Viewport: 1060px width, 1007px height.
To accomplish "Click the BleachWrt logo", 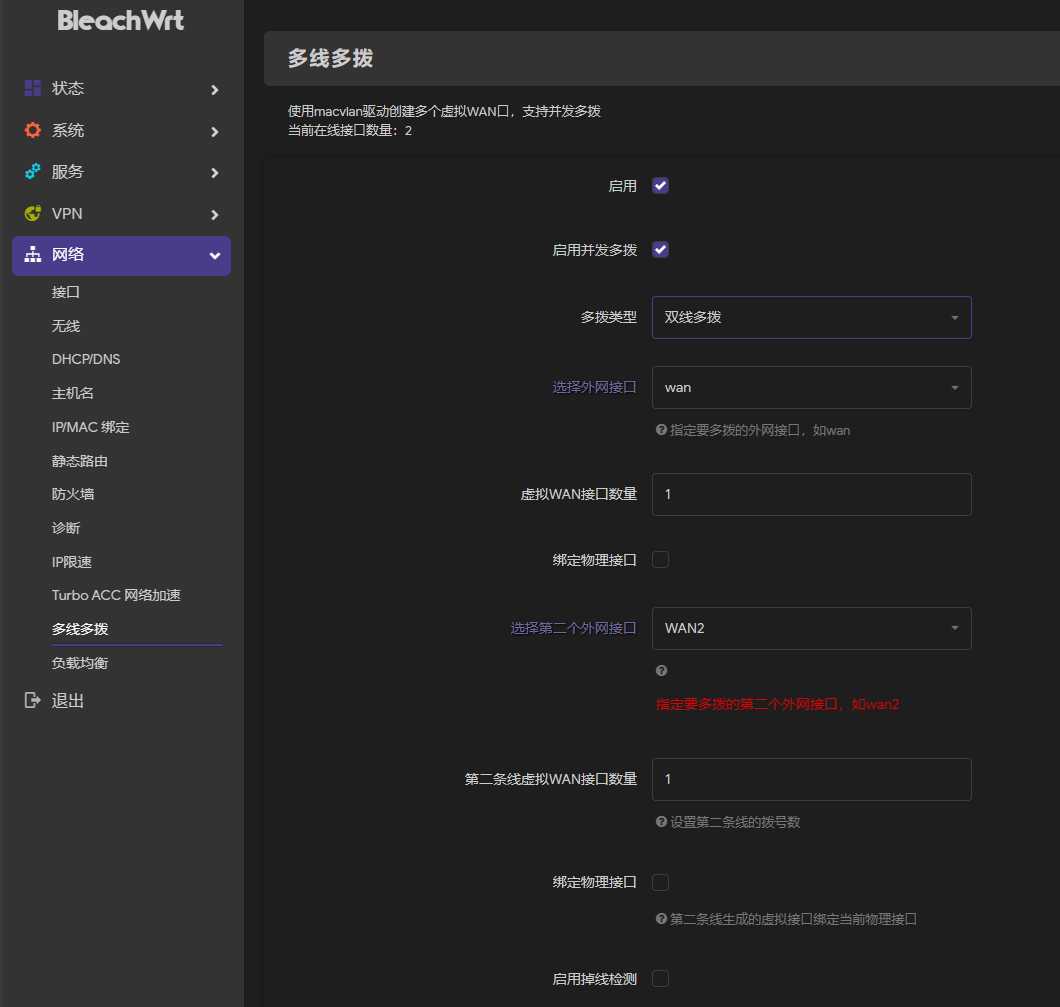I will pos(120,20).
